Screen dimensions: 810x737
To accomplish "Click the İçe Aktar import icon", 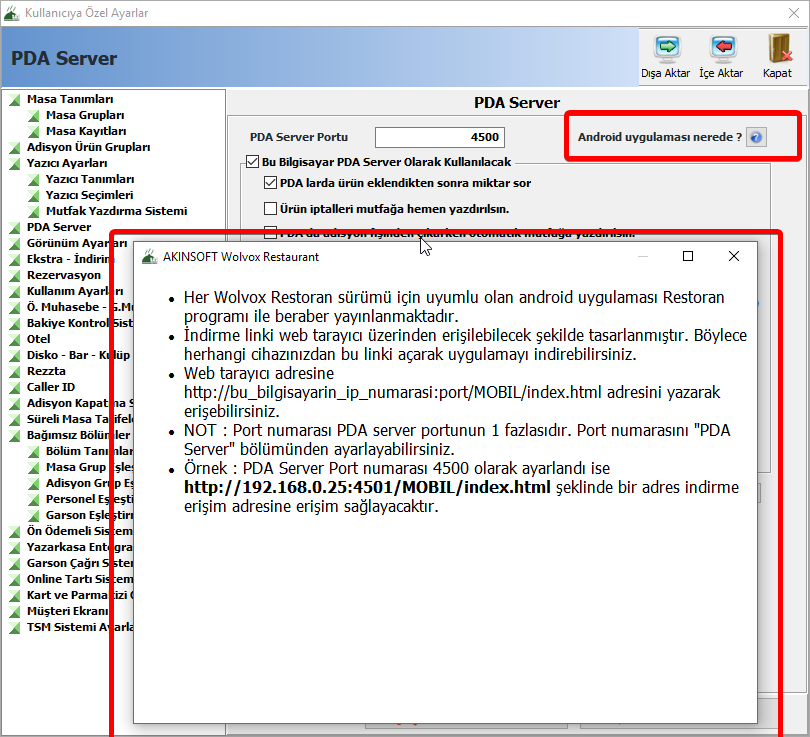I will point(723,49).
